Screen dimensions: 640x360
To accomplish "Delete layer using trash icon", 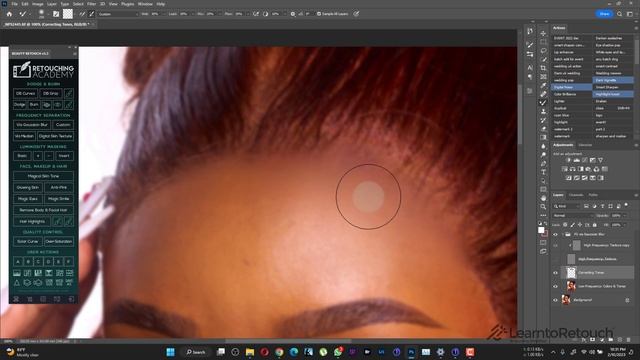I will point(629,340).
